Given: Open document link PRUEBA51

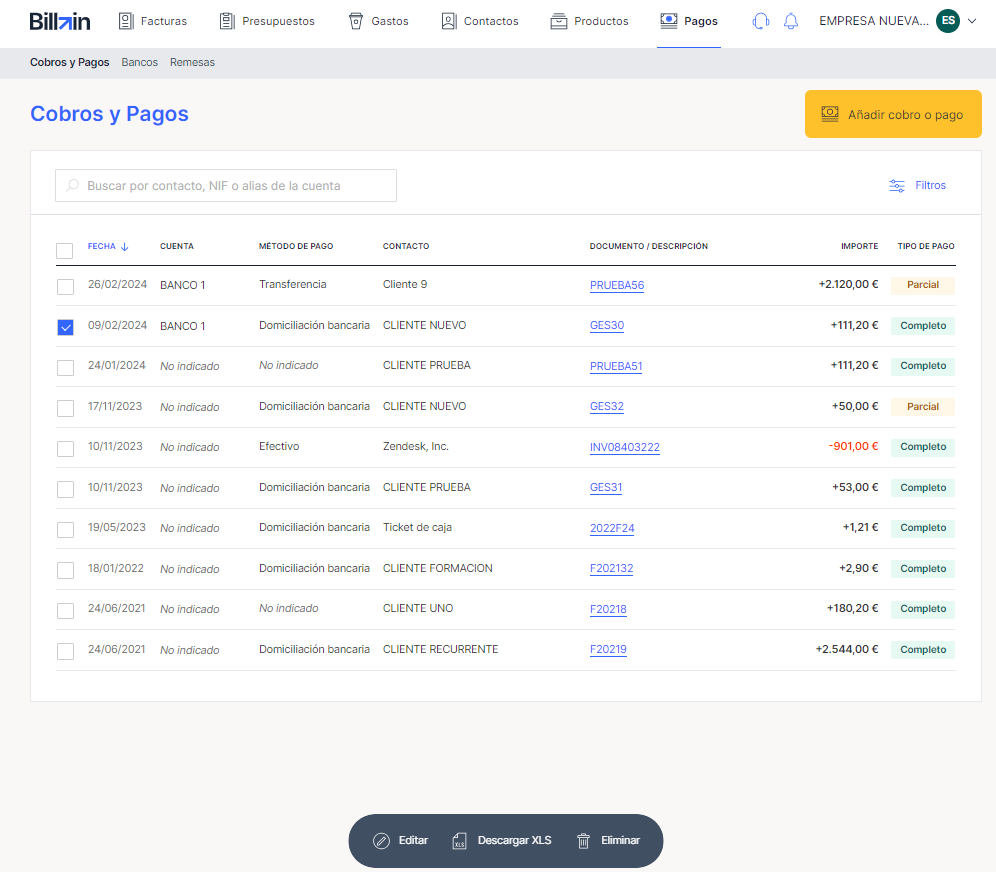Looking at the screenshot, I should [x=616, y=366].
